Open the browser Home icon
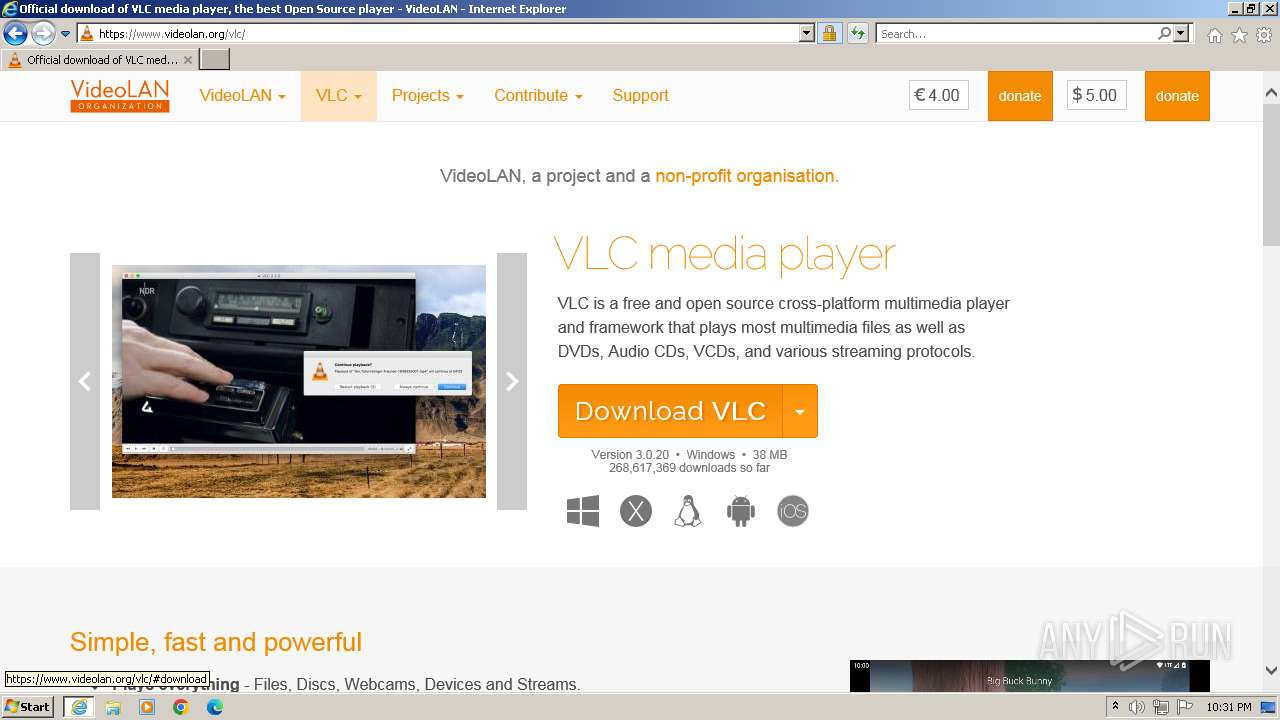 pyautogui.click(x=1214, y=35)
